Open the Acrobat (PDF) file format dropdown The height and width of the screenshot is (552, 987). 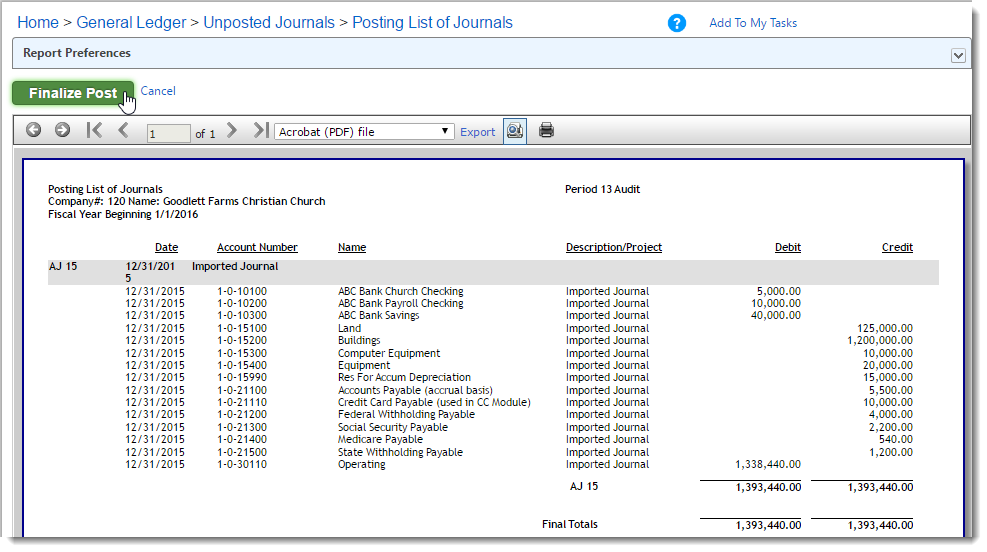[364, 132]
